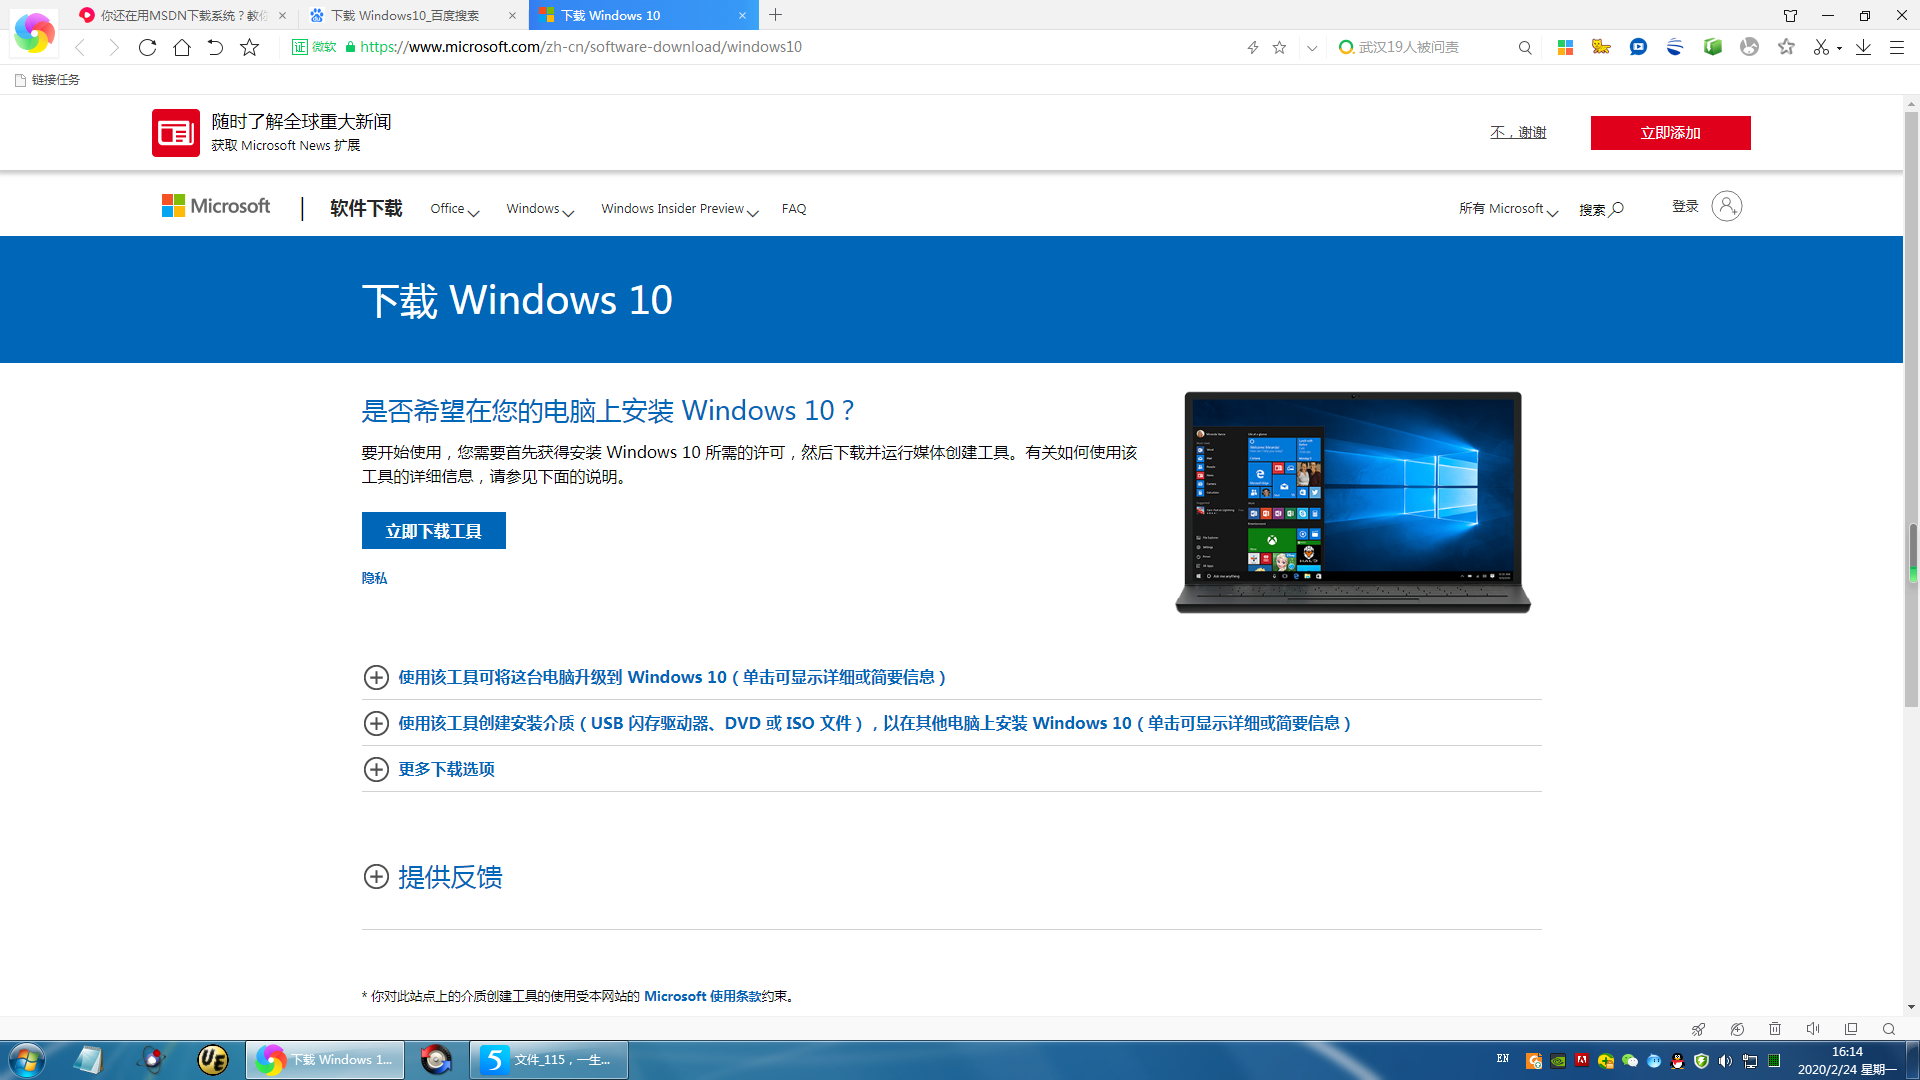Expand the Windows menu
Image resolution: width=1920 pixels, height=1080 pixels.
(x=540, y=209)
